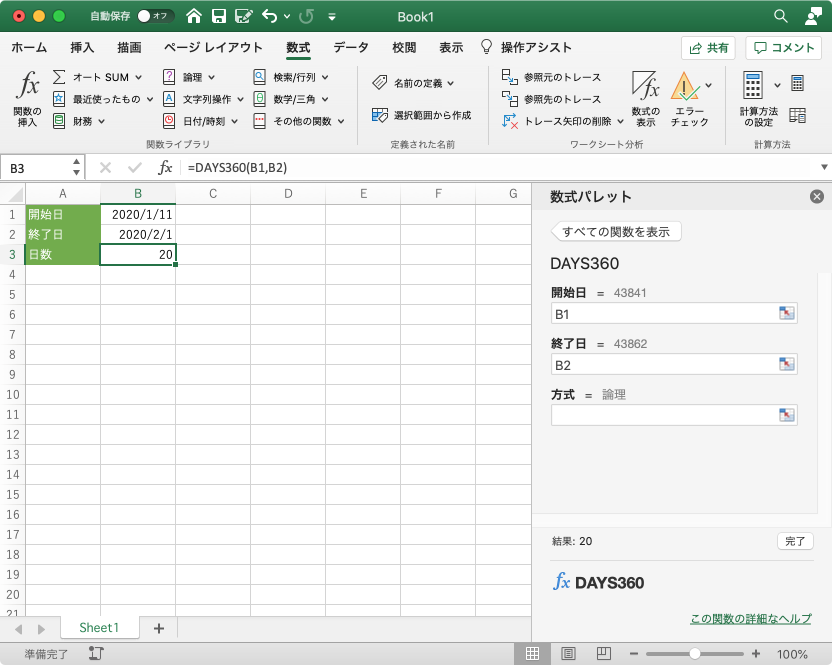
Task: Open detailed help link for this function
Action: (x=750, y=618)
